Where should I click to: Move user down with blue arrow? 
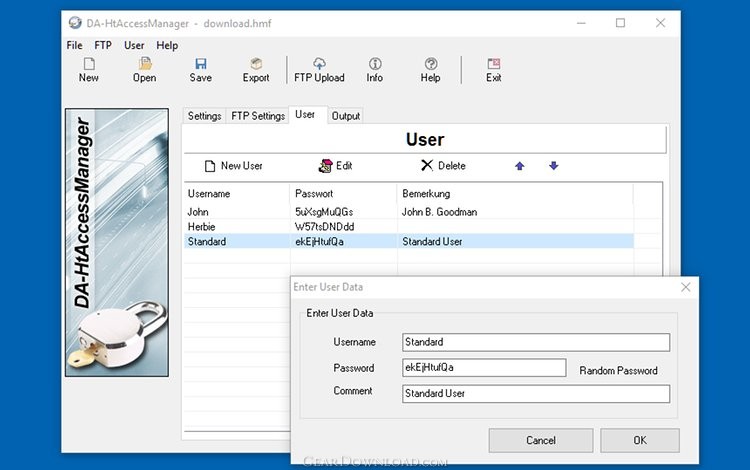click(x=553, y=166)
